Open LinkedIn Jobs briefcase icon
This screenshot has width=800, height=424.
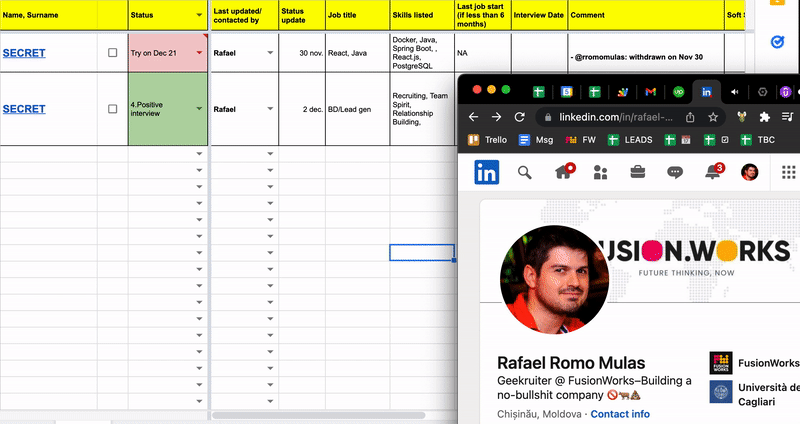638,172
